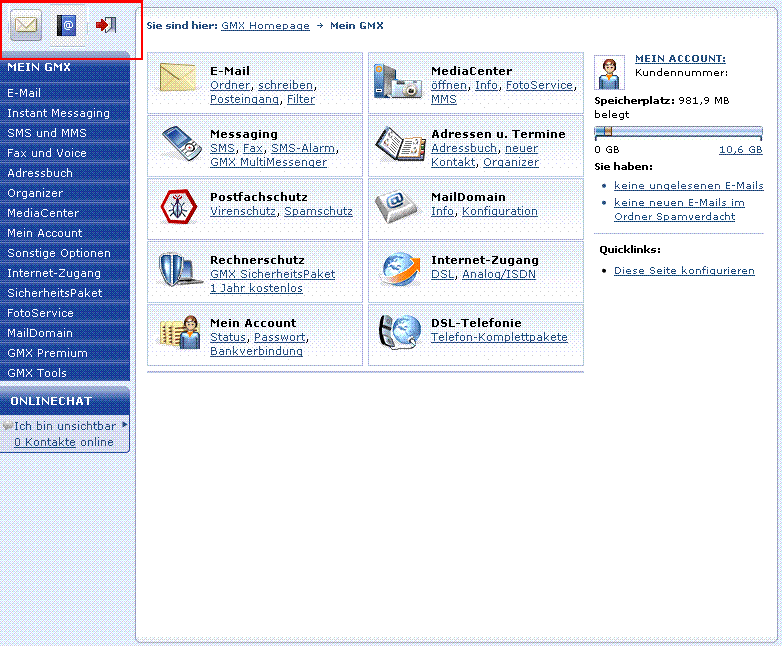The height and width of the screenshot is (646, 782).
Task: Open the MMS link under MediaCenter
Action: (x=444, y=99)
